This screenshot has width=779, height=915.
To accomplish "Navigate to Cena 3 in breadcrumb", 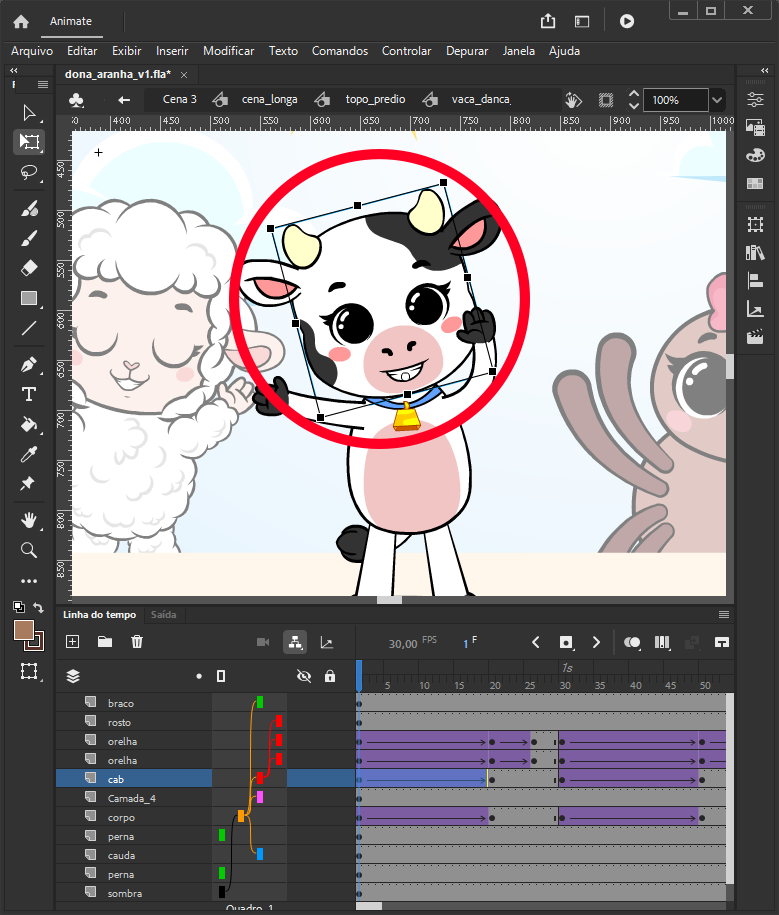I will pos(180,100).
